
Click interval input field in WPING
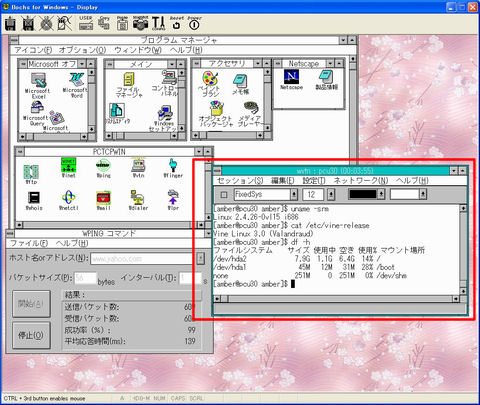(x=191, y=278)
